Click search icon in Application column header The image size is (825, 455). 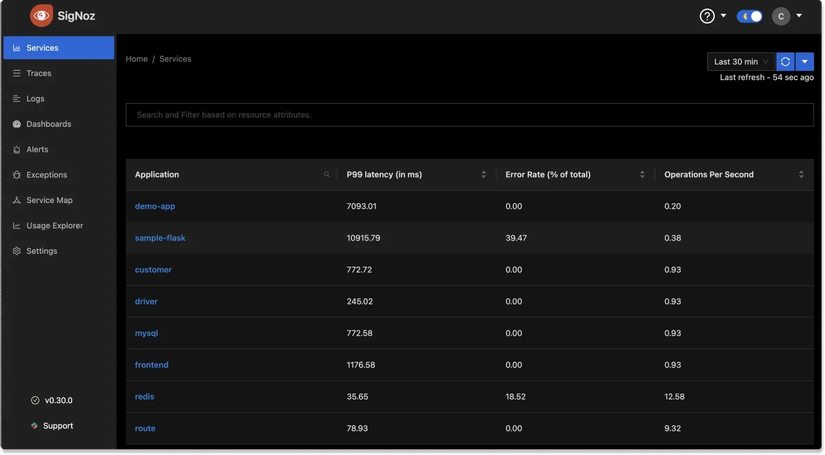pyautogui.click(x=327, y=175)
